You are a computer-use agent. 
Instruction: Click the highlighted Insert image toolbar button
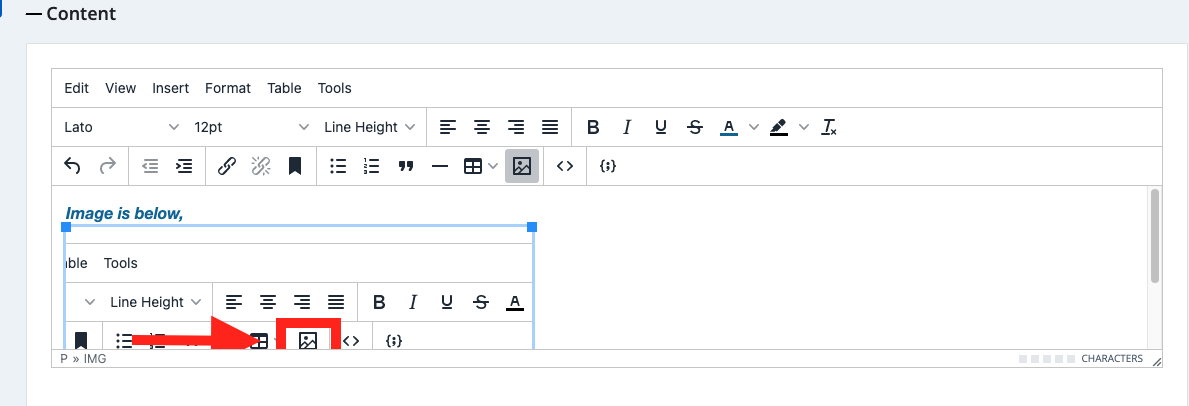tap(521, 167)
